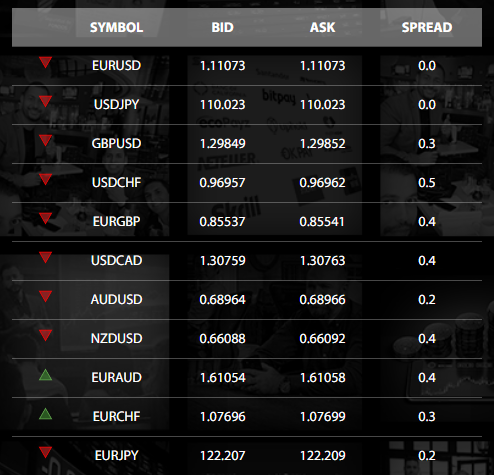494x475 pixels.
Task: Click the EURJPY bid price 122.207
Action: click(x=222, y=456)
